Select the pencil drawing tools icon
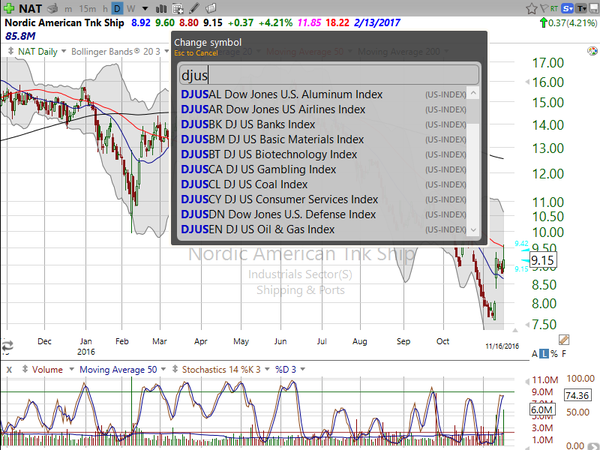The width and height of the screenshot is (600, 450). click(194, 8)
